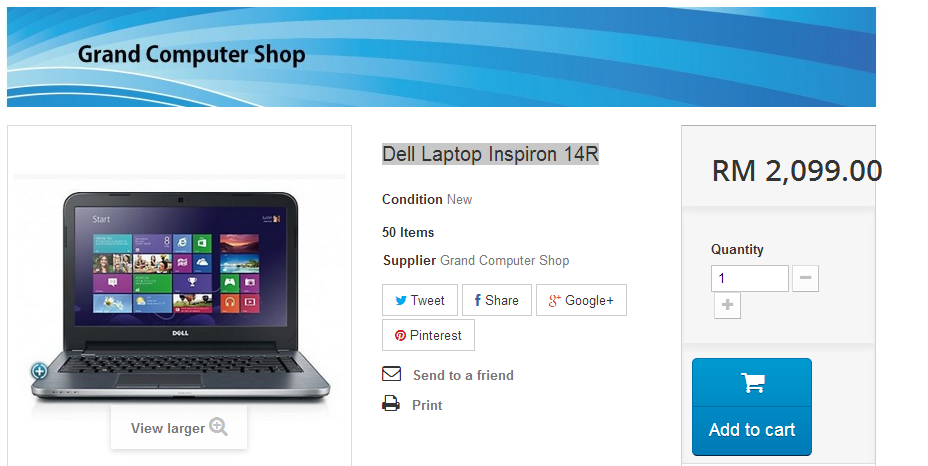Viewport: 928px width, 466px height.
Task: Click the Google+ logo icon
Action: click(554, 301)
